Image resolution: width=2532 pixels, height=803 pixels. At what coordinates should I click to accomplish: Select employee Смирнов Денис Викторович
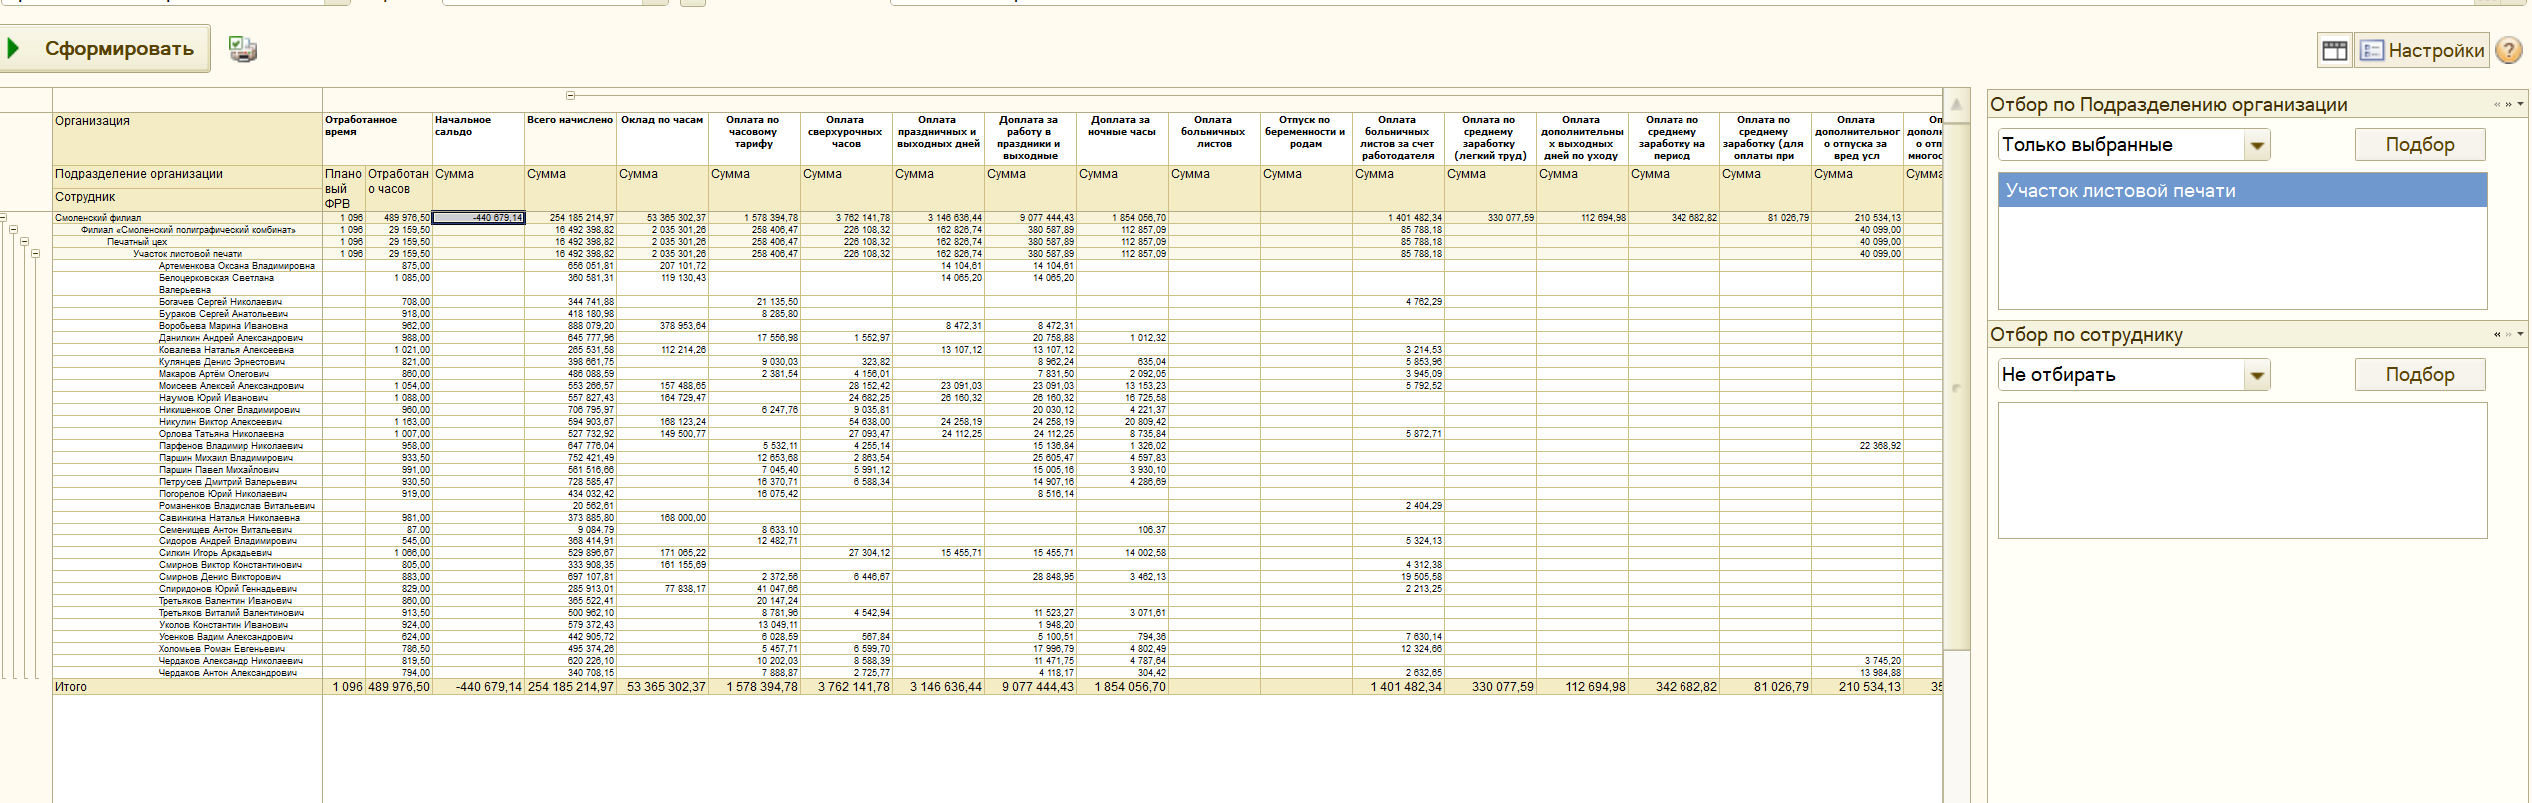220,576
